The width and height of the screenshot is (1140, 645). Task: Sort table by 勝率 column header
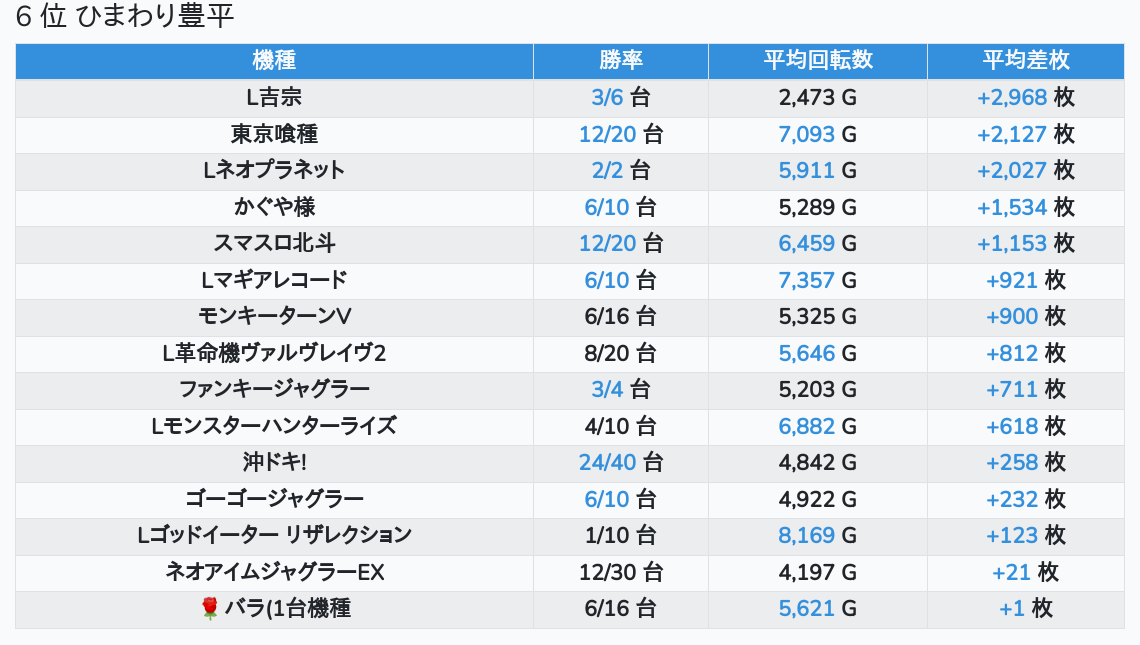tap(621, 60)
